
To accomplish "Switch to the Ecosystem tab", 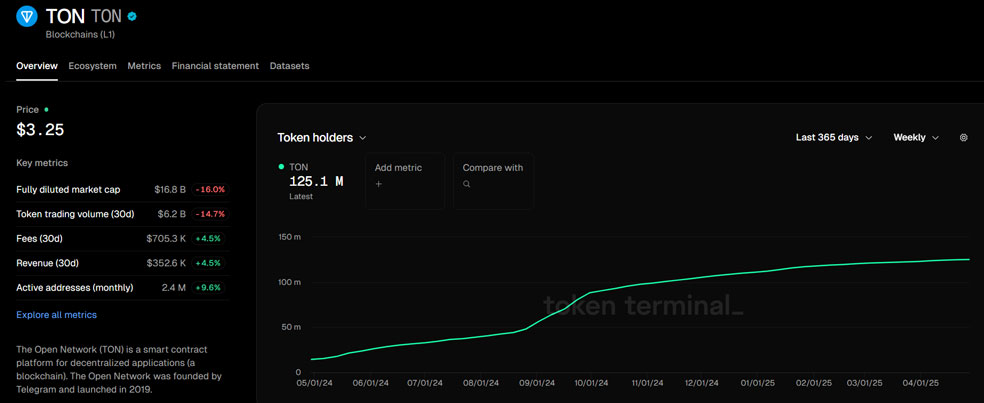I will (92, 66).
